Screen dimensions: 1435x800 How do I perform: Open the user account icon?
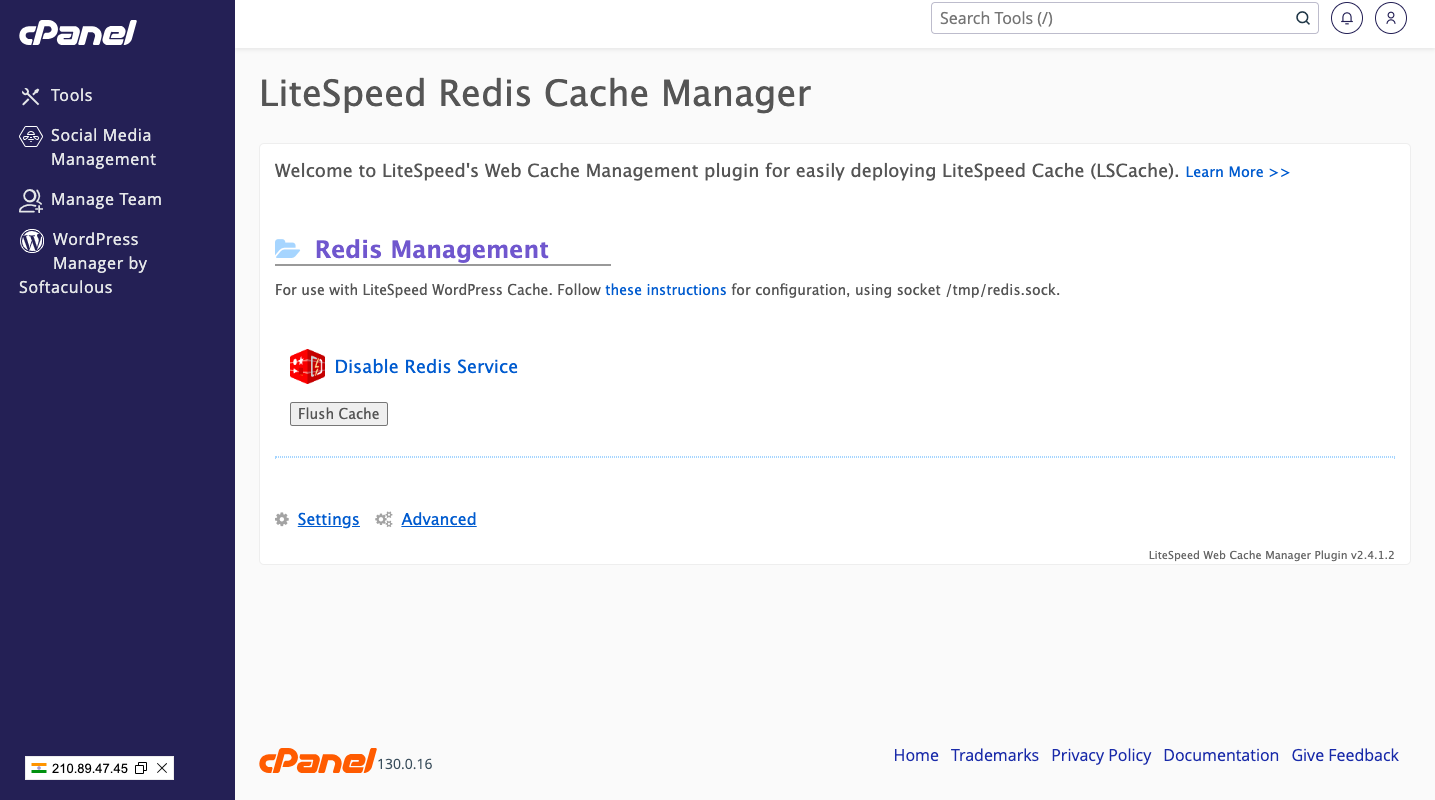pyautogui.click(x=1391, y=18)
